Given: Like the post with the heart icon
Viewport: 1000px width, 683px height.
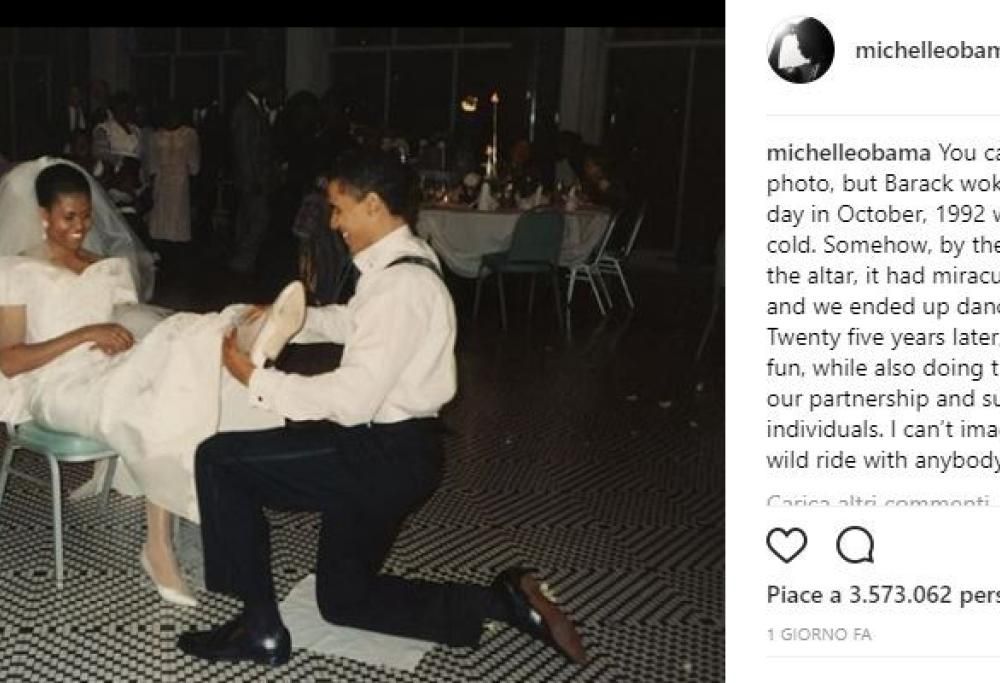Looking at the screenshot, I should pyautogui.click(x=786, y=546).
